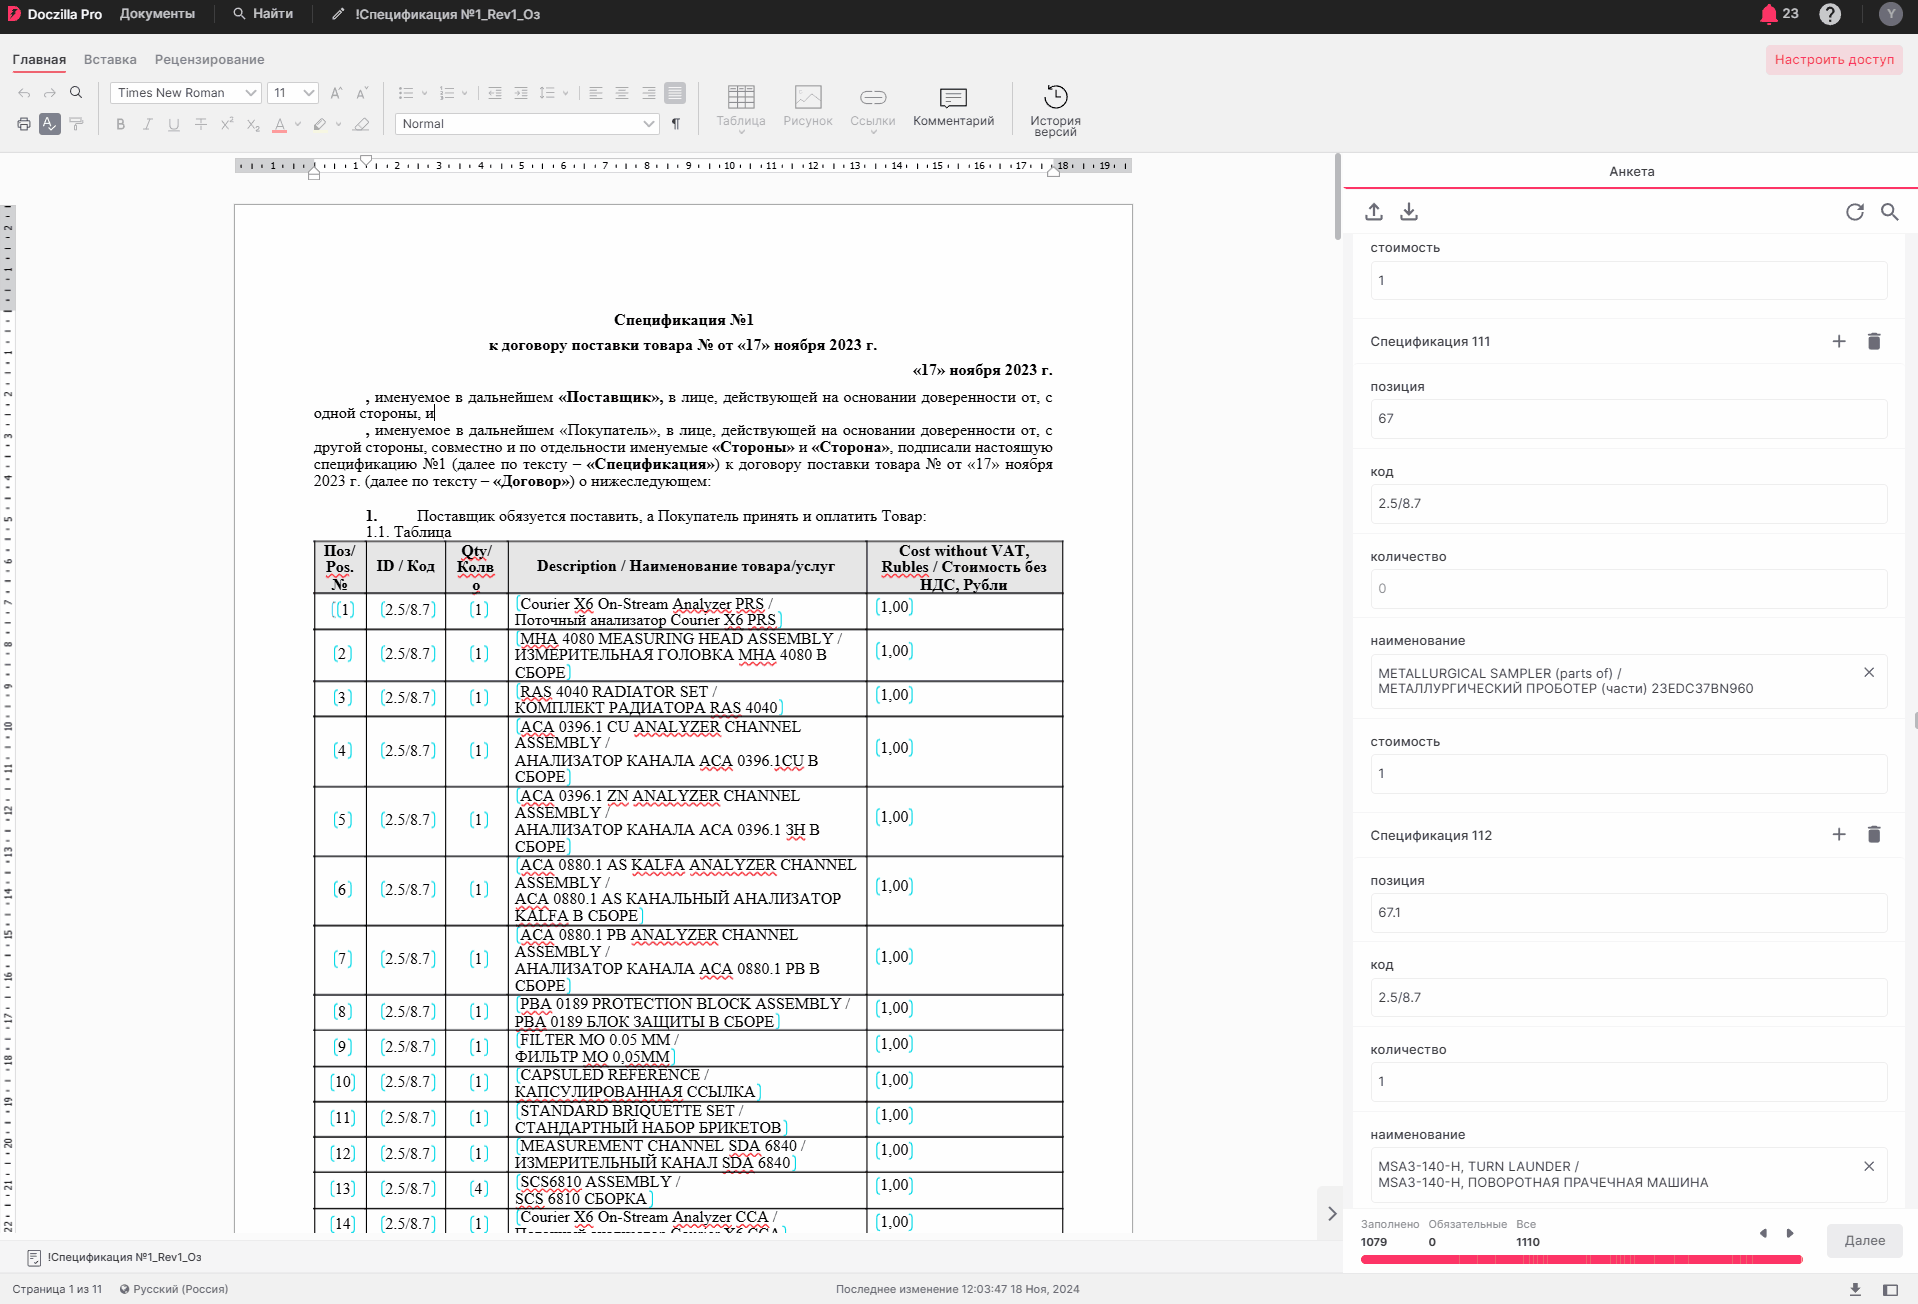
Task: Click the print icon
Action: (24, 124)
